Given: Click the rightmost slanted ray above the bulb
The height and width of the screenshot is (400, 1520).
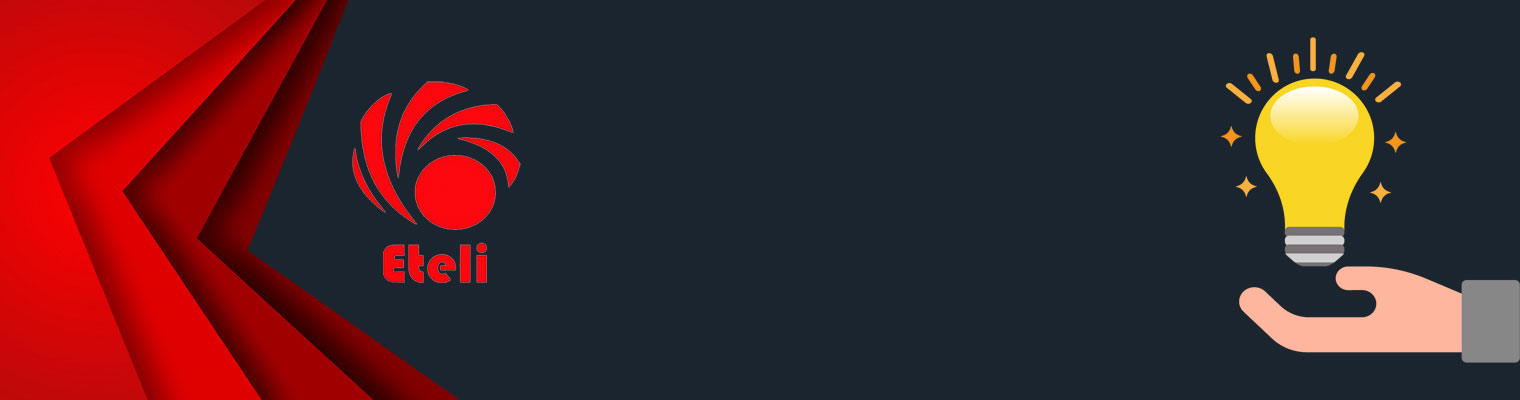Looking at the screenshot, I should [x=1388, y=92].
